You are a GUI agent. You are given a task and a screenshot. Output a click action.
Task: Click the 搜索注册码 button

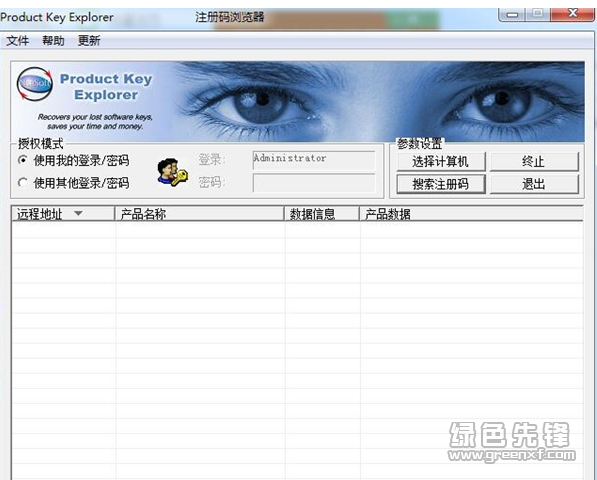(441, 184)
